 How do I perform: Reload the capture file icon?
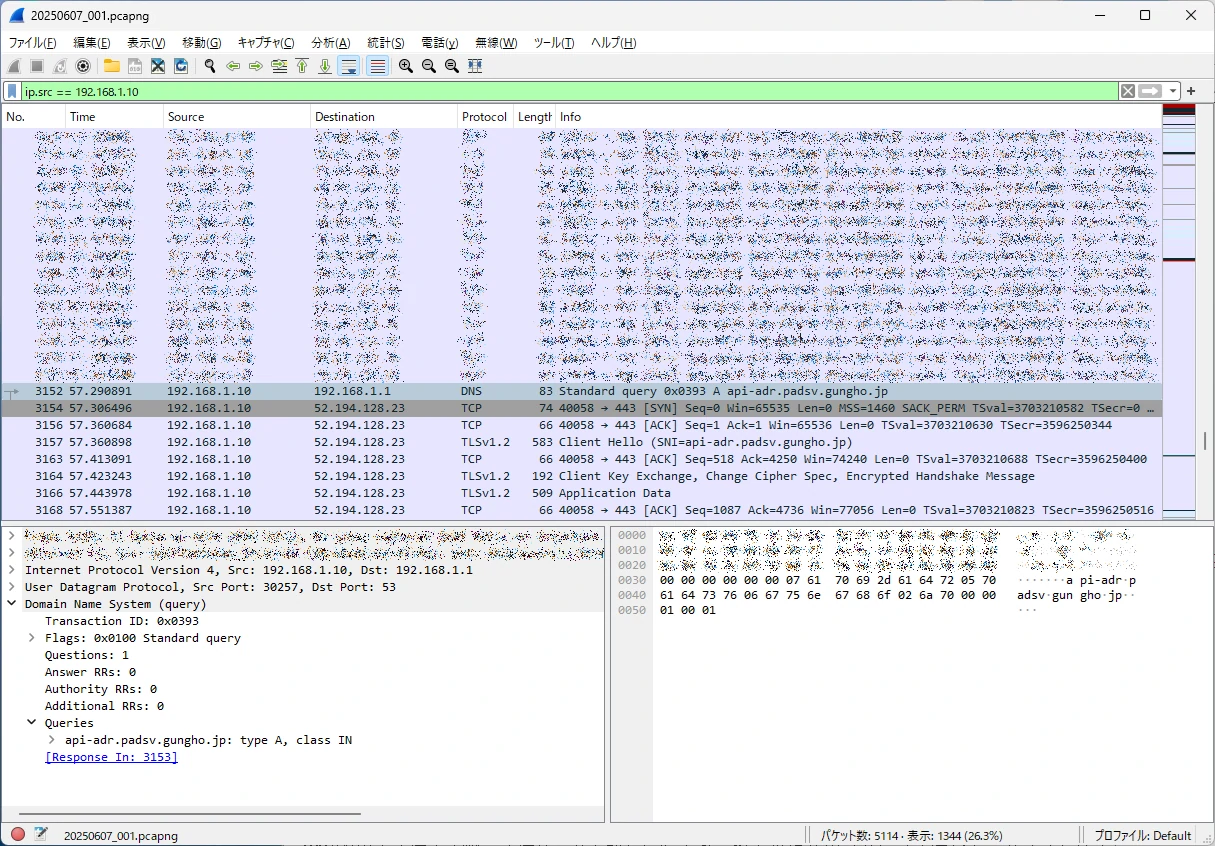click(181, 66)
